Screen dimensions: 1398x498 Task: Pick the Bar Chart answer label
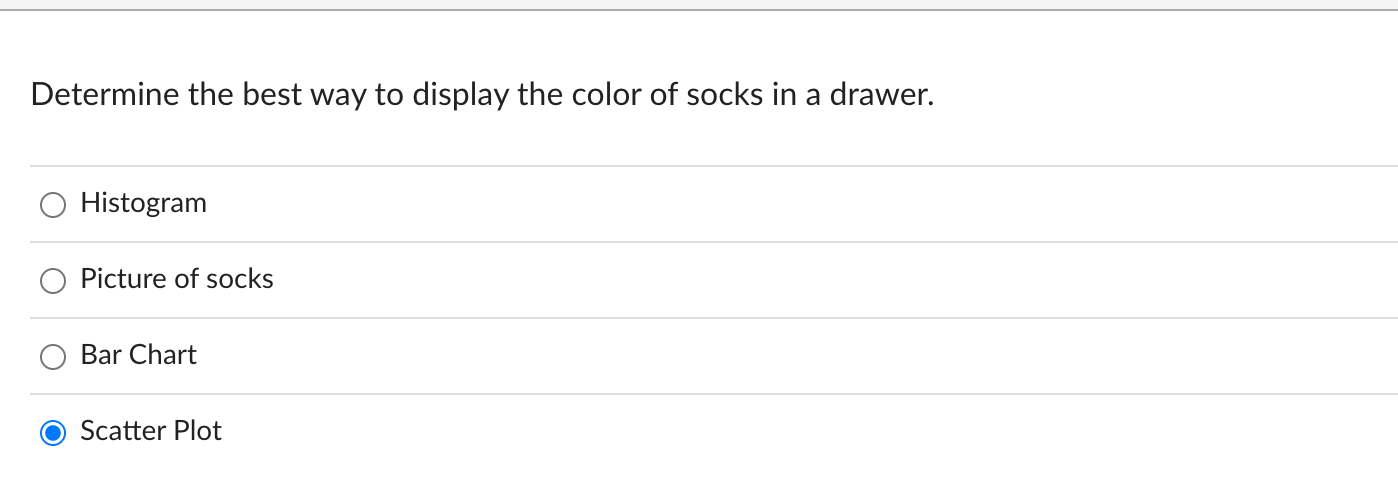click(139, 355)
